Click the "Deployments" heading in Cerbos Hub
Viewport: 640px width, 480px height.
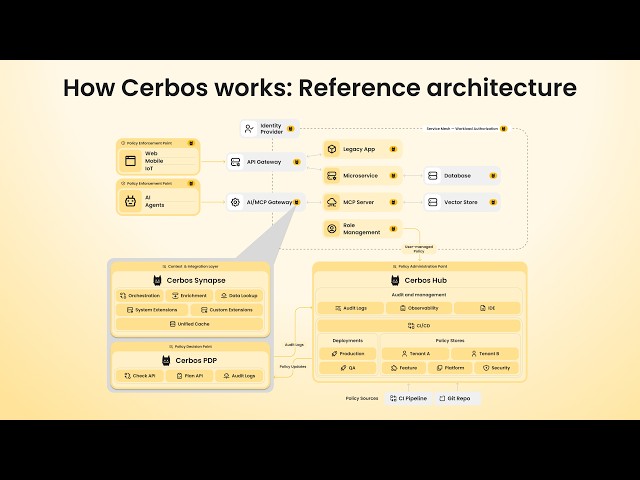348,340
